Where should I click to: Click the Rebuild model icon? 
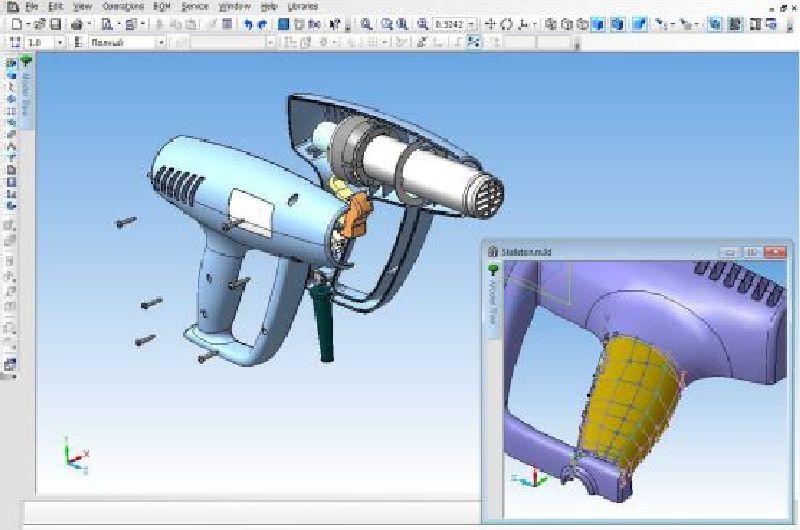click(x=715, y=24)
